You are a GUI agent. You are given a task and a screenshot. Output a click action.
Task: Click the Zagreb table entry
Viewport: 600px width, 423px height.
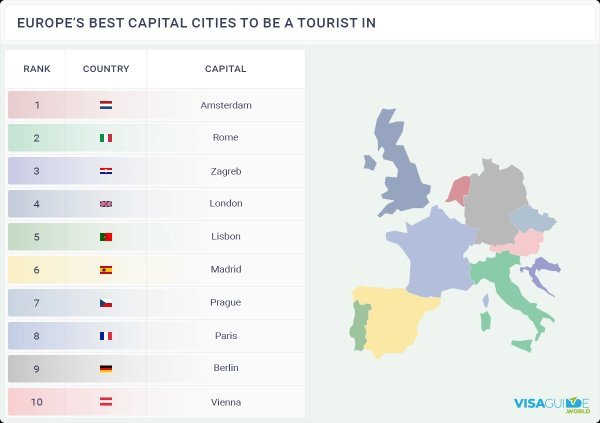[226, 171]
